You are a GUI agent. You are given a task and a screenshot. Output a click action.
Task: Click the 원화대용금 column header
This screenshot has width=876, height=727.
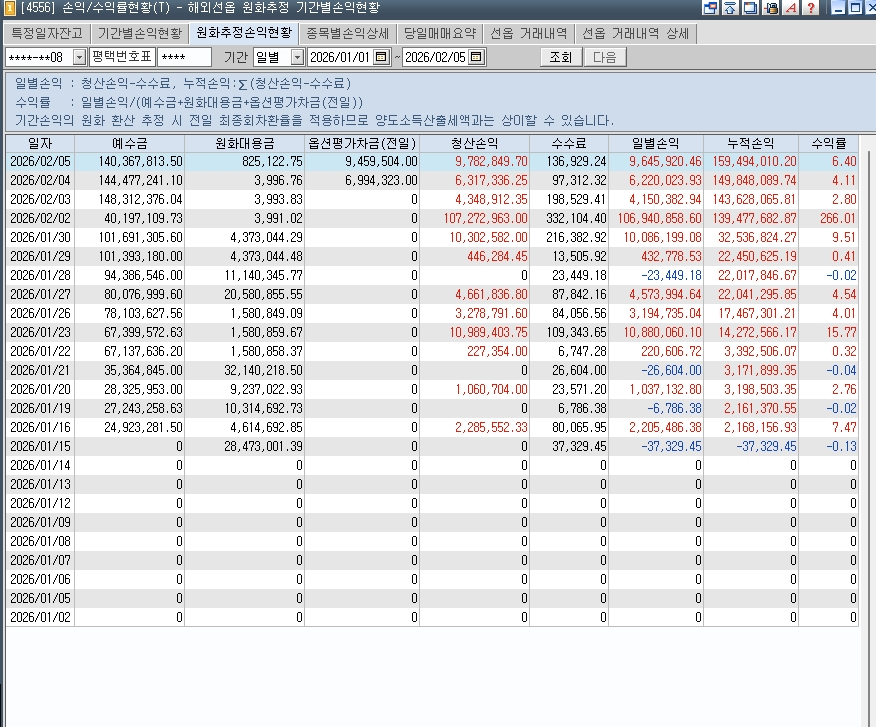(x=245, y=143)
